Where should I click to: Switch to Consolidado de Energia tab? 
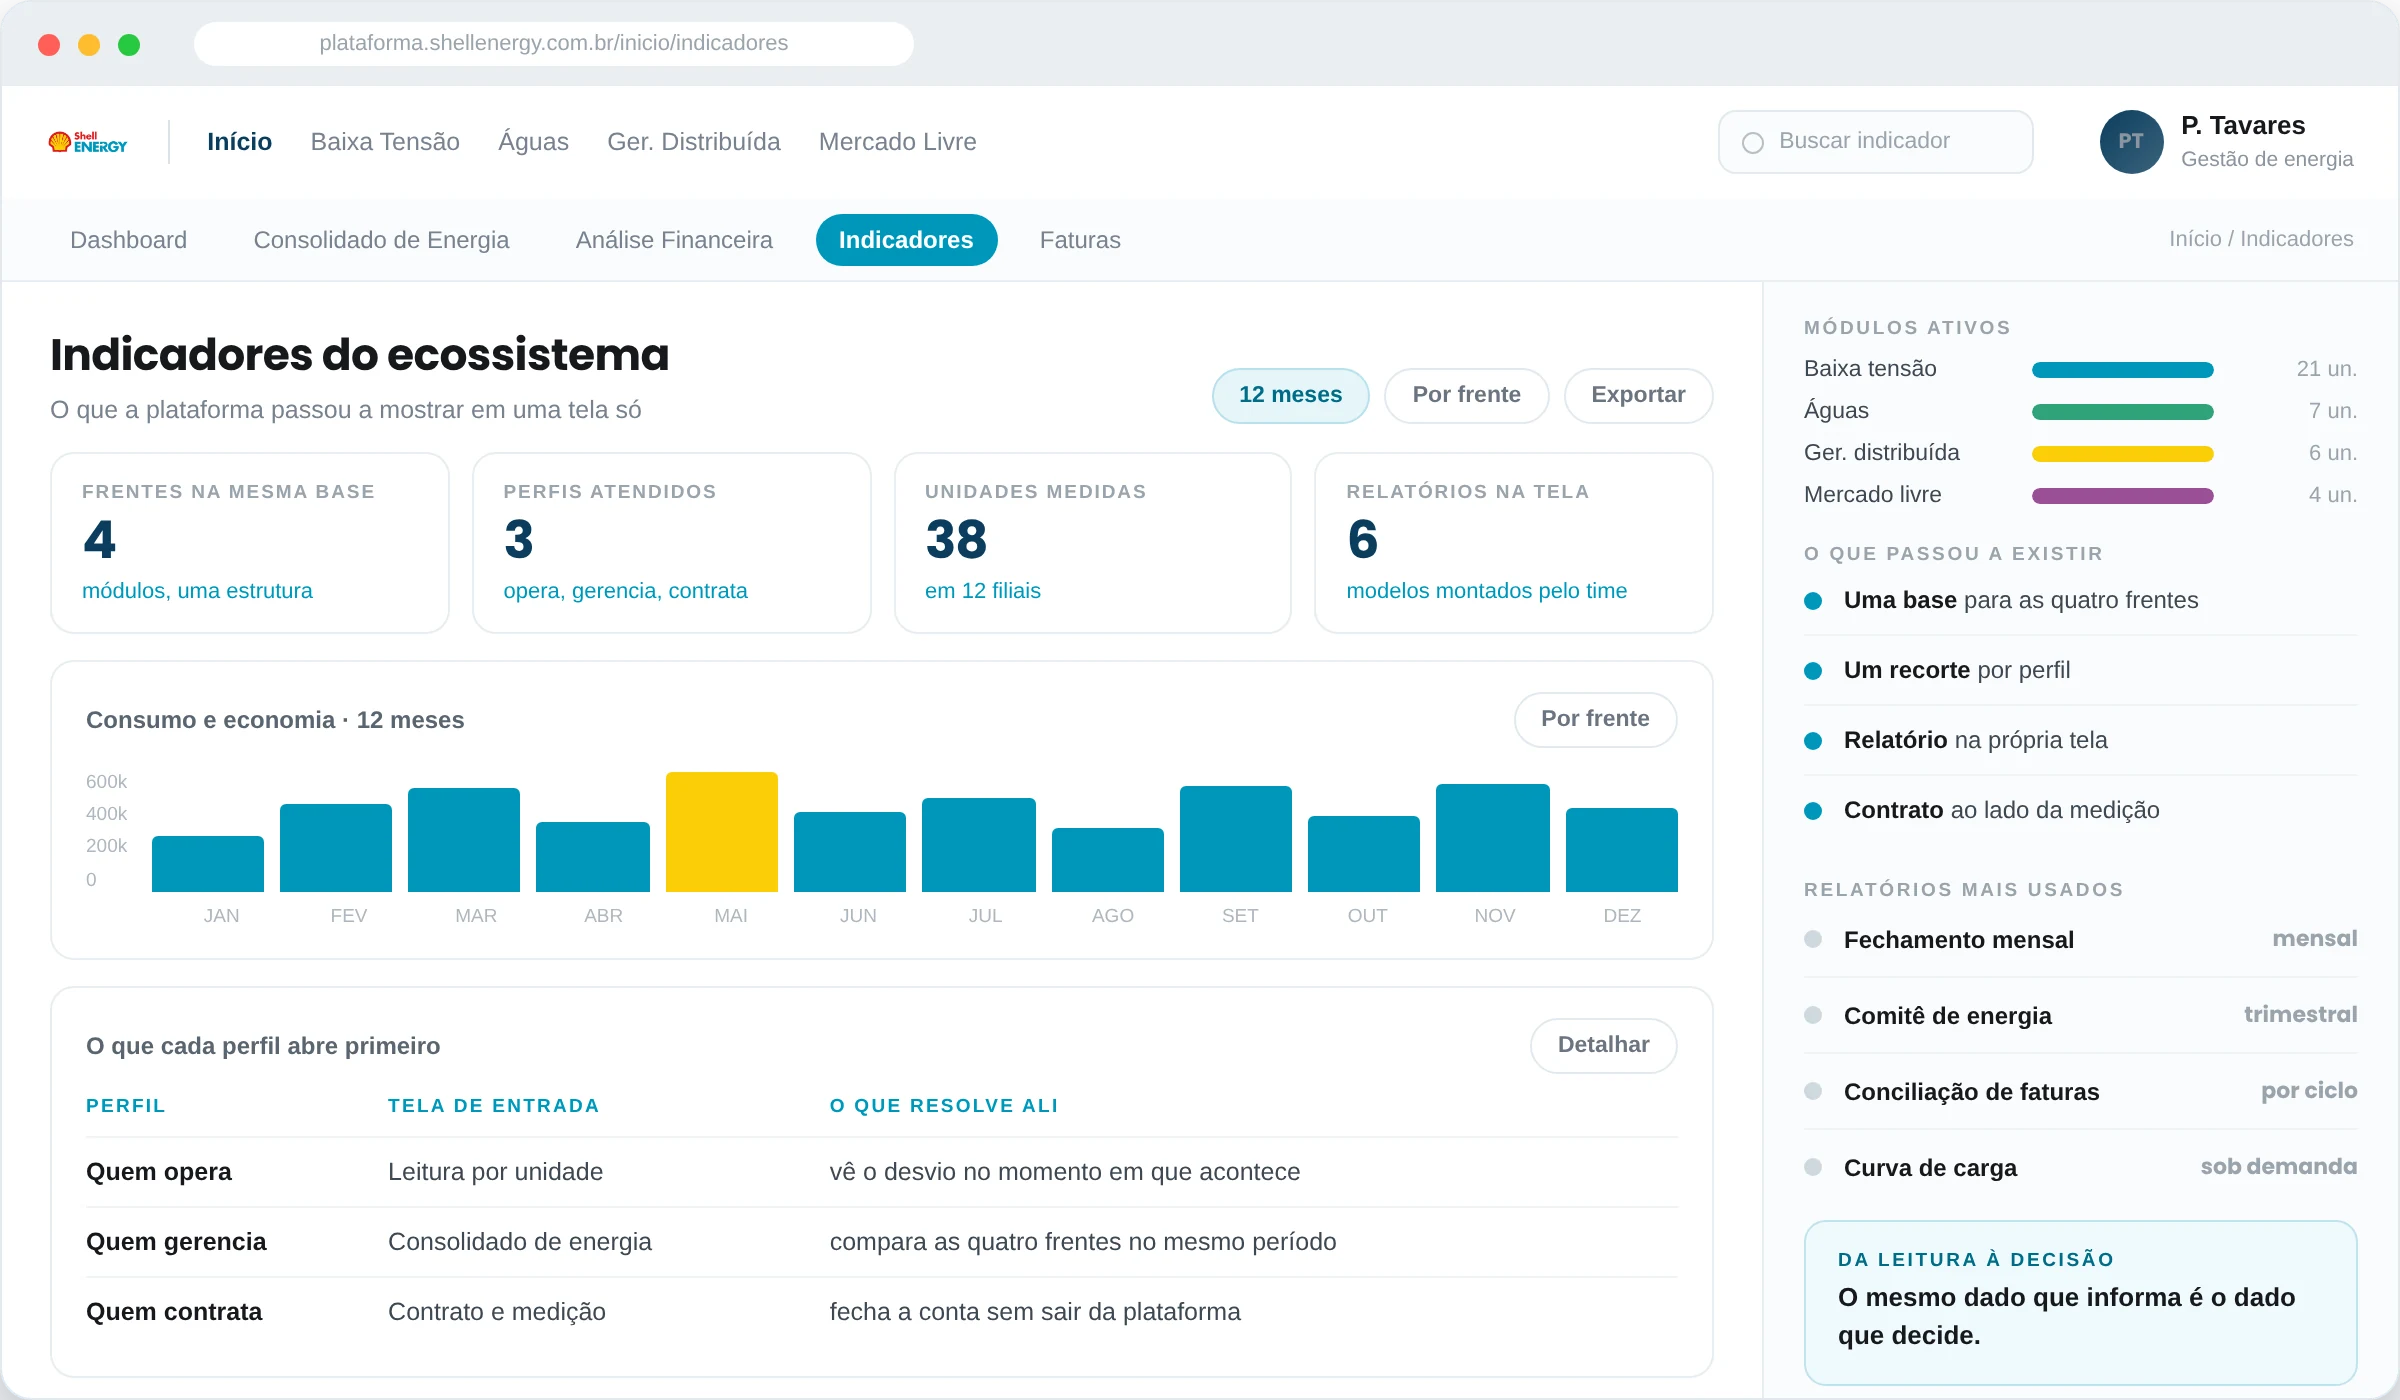[x=381, y=240]
